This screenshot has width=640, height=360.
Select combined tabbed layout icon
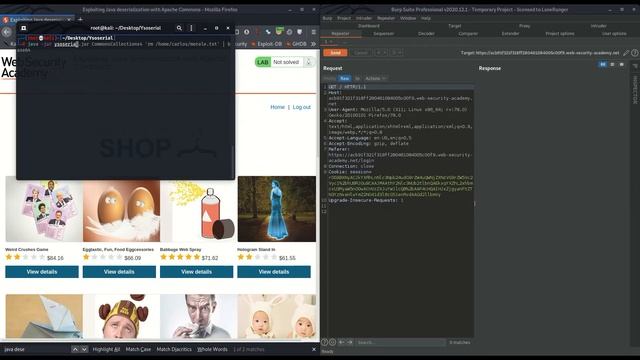(x=622, y=64)
